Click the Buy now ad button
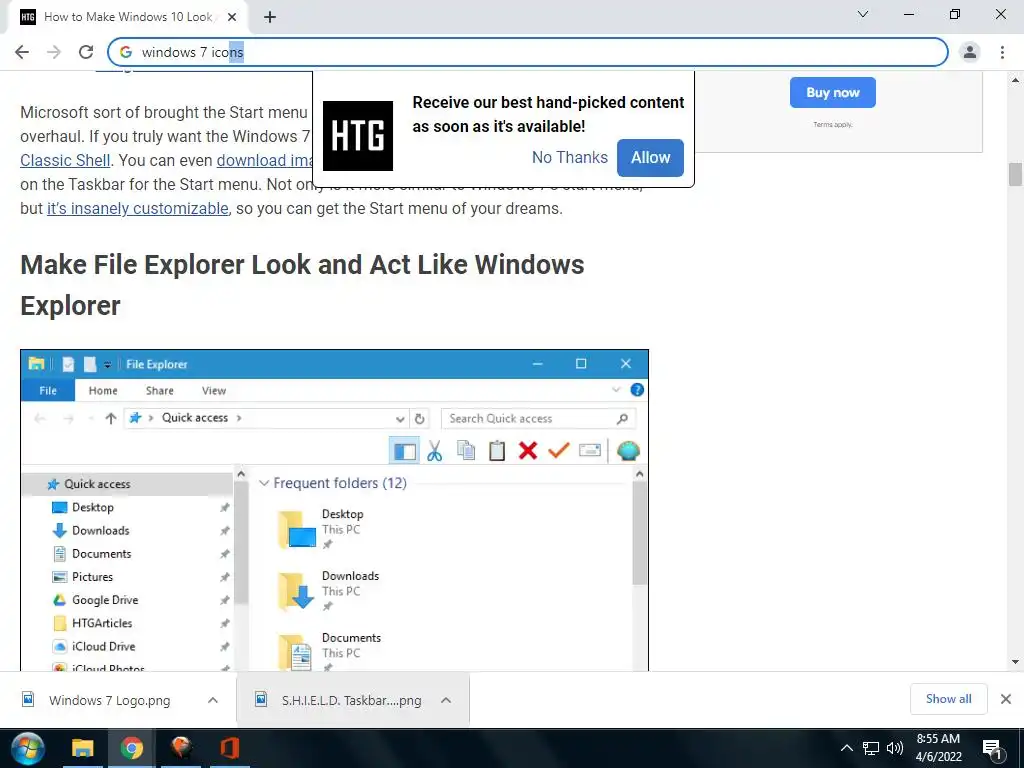The height and width of the screenshot is (768, 1024). pos(833,93)
